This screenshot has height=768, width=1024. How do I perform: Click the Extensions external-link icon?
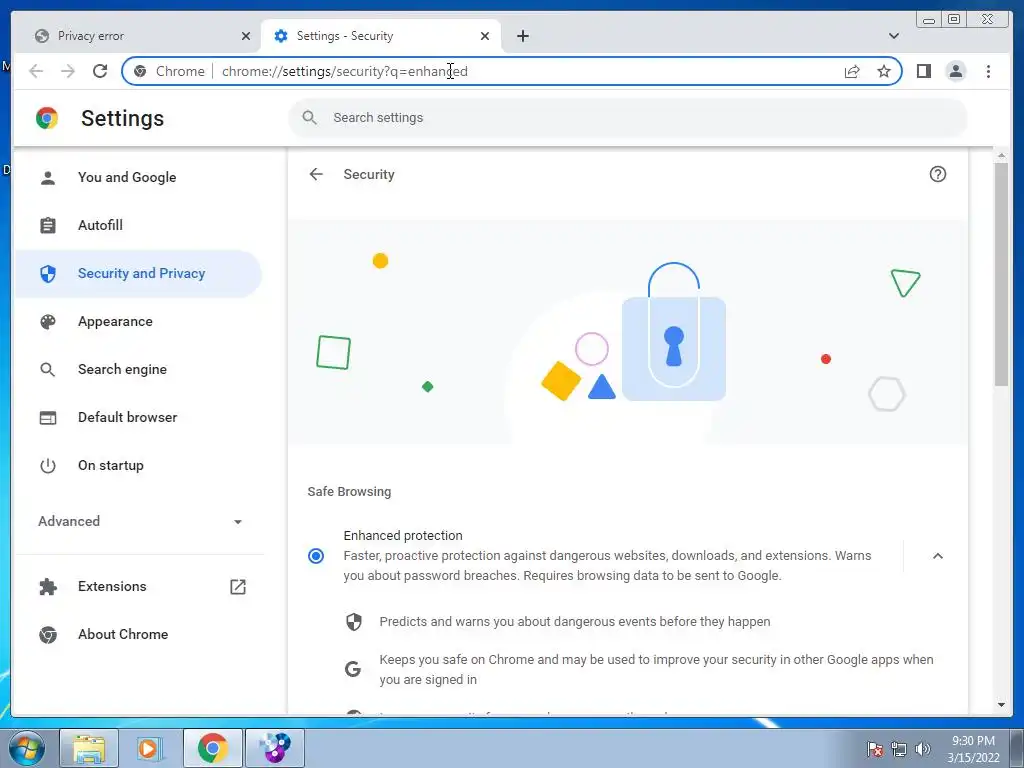(238, 586)
